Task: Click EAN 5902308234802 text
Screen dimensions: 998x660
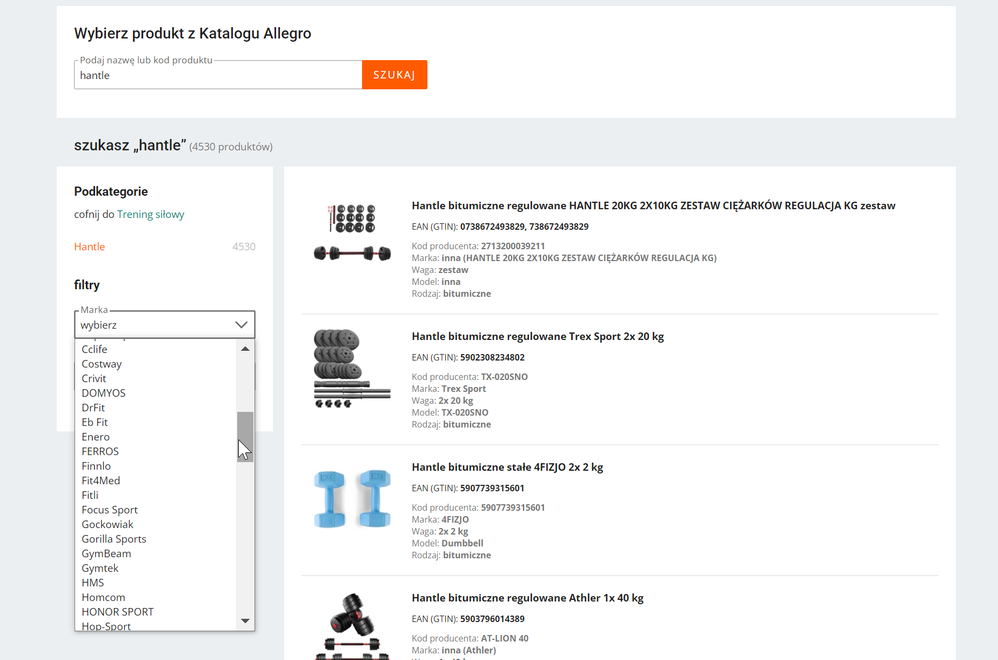Action: [x=493, y=358]
